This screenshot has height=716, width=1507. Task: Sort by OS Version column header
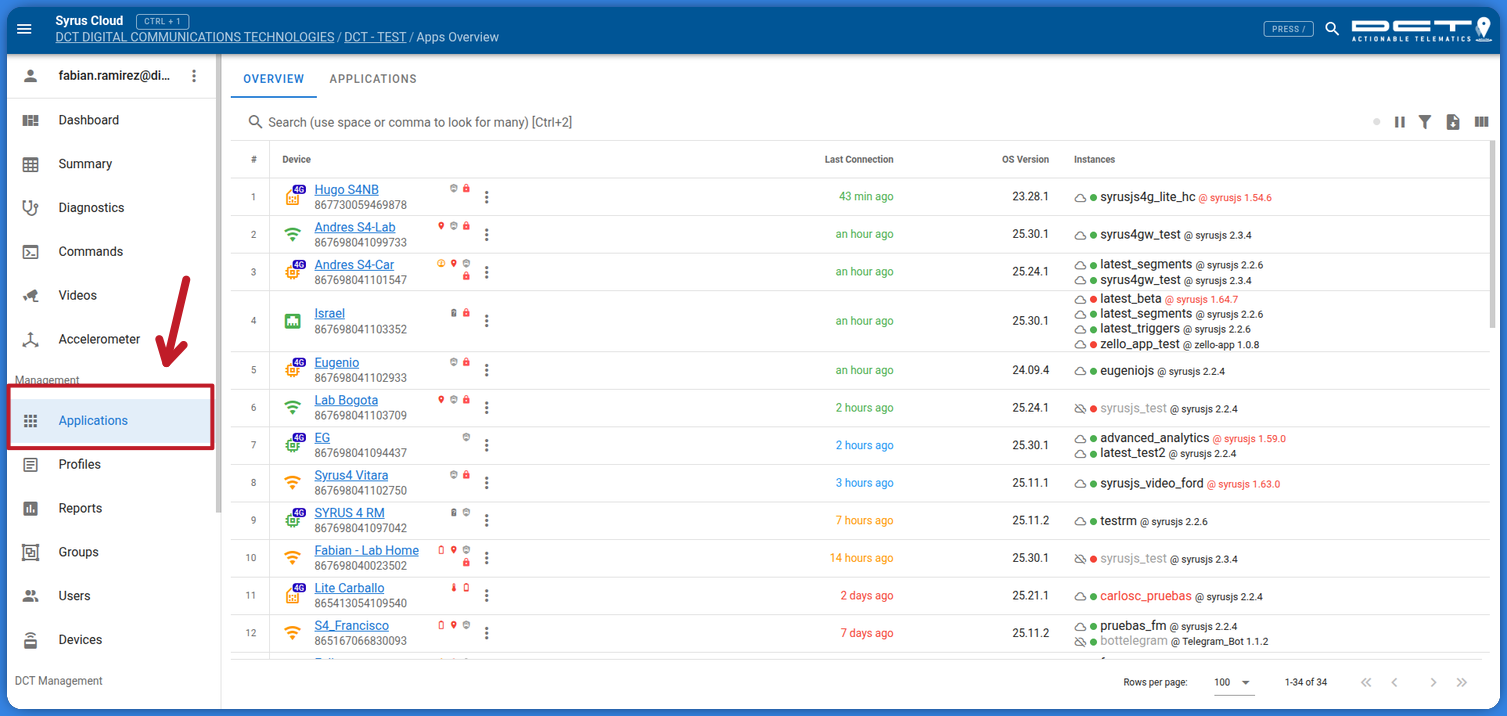[x=1026, y=160]
